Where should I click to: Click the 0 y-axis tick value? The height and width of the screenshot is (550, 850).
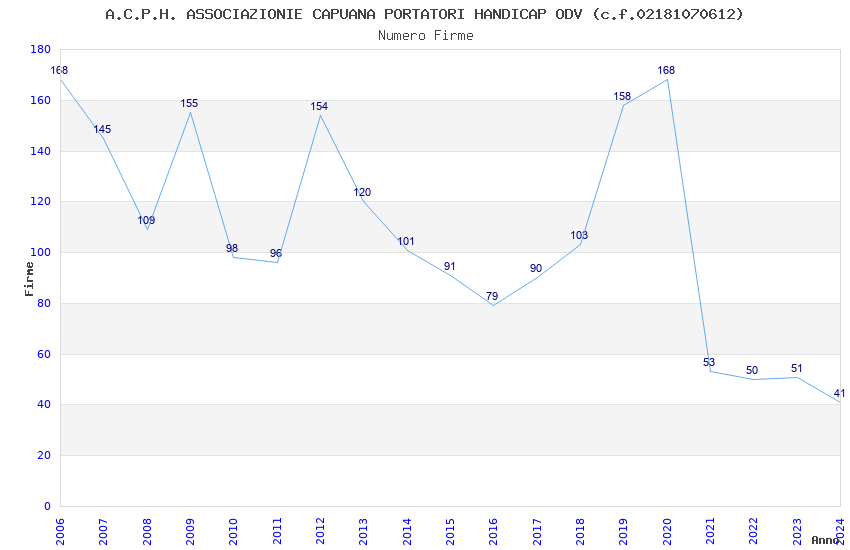click(x=48, y=506)
